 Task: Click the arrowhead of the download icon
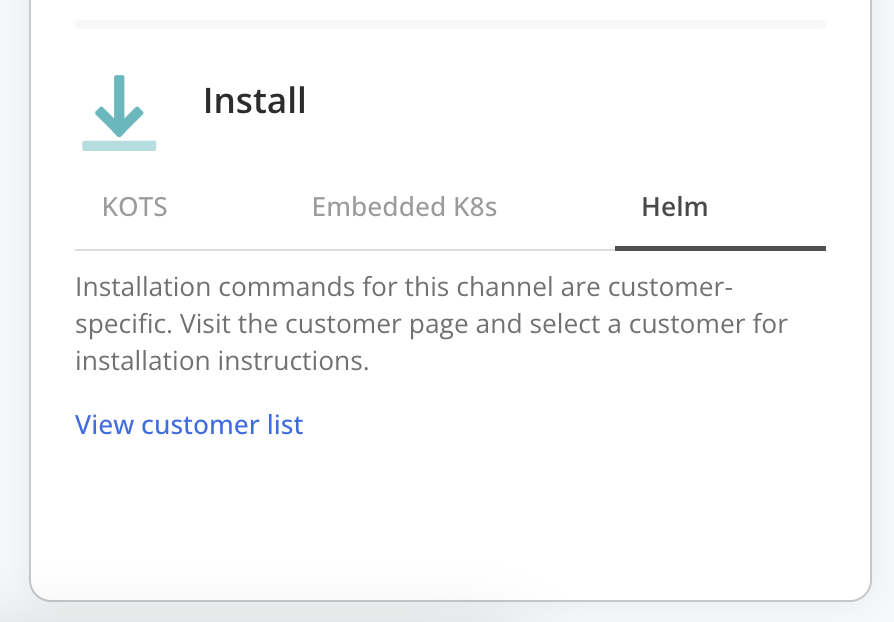(x=119, y=124)
